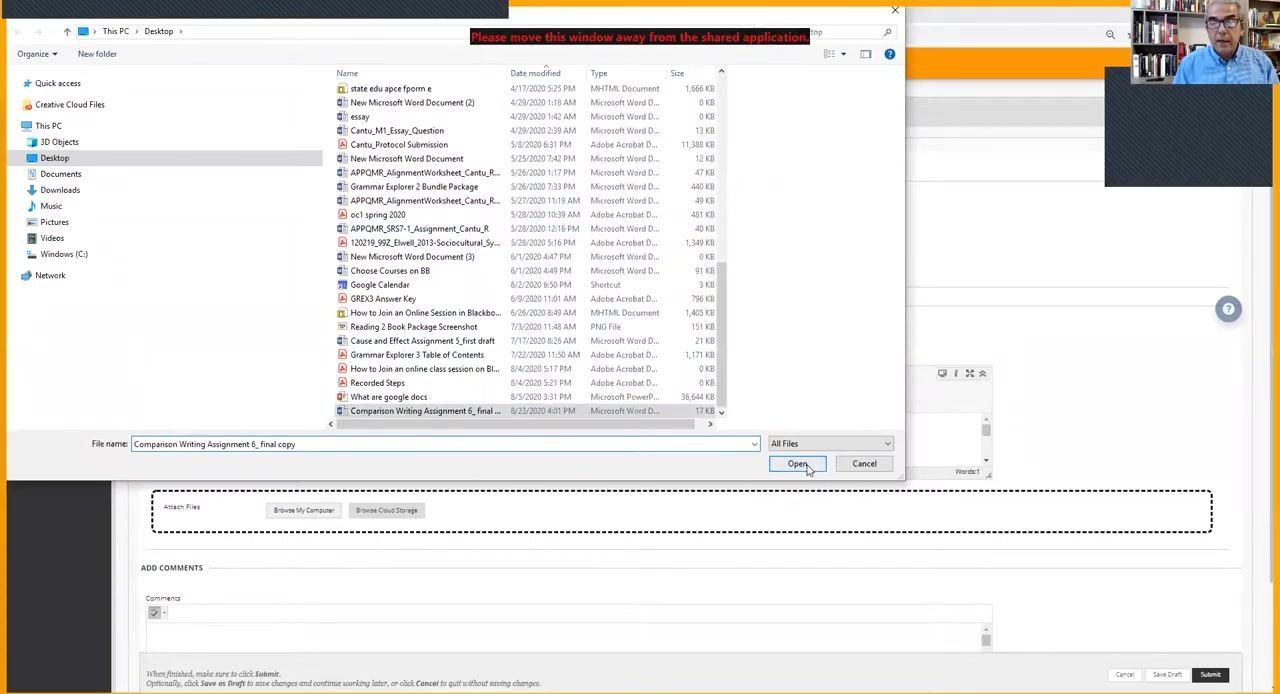The width and height of the screenshot is (1280, 694).
Task: Click the PNG icon beside Reading 2 Book Package Screenshot
Action: (x=343, y=327)
